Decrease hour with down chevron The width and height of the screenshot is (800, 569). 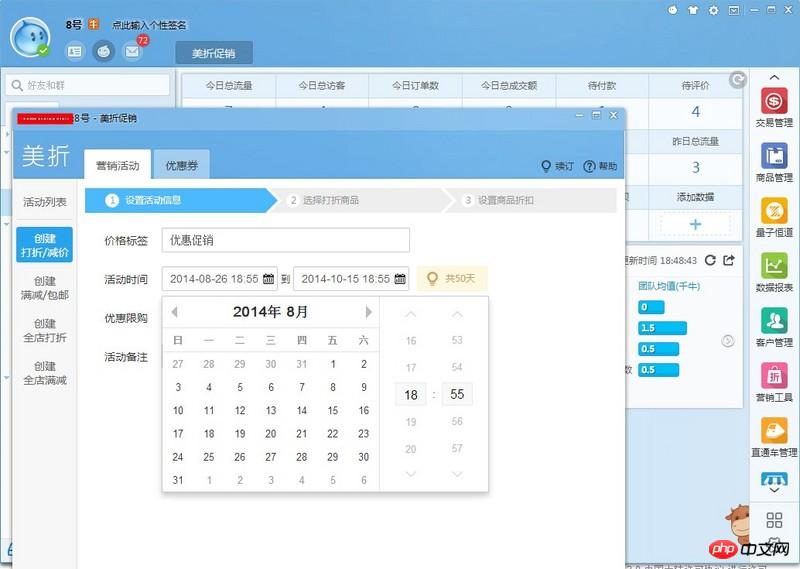pos(411,474)
